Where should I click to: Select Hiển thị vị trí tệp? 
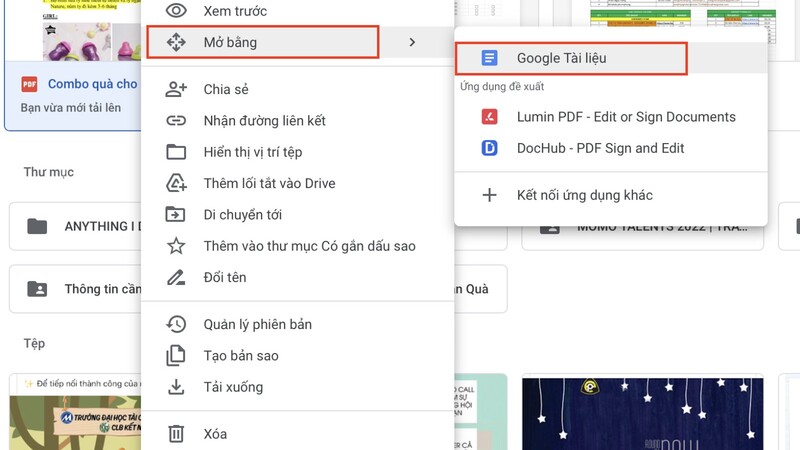(x=297, y=152)
